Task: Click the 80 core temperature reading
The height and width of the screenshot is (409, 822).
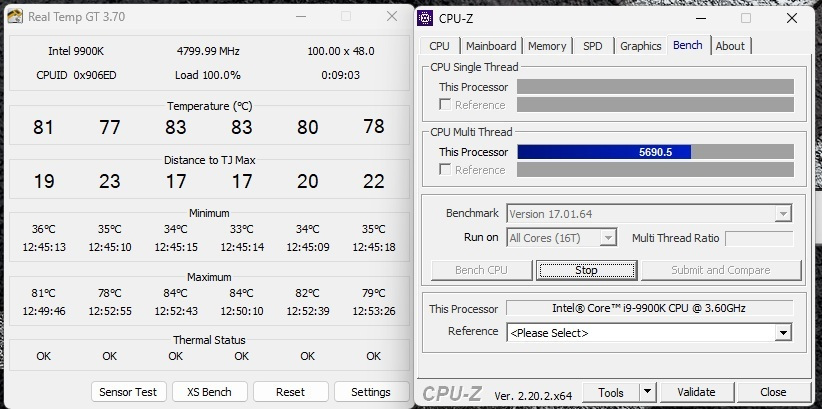Action: pos(308,127)
